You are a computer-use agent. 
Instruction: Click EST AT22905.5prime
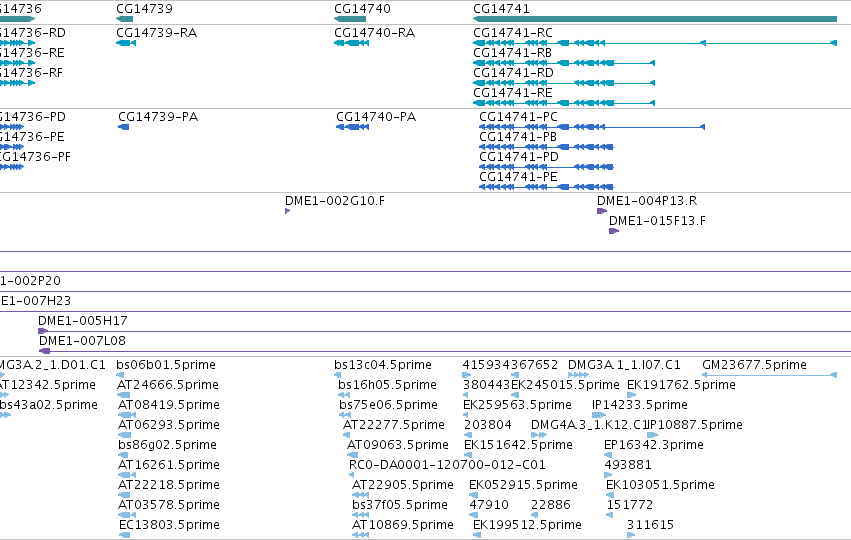click(x=403, y=485)
